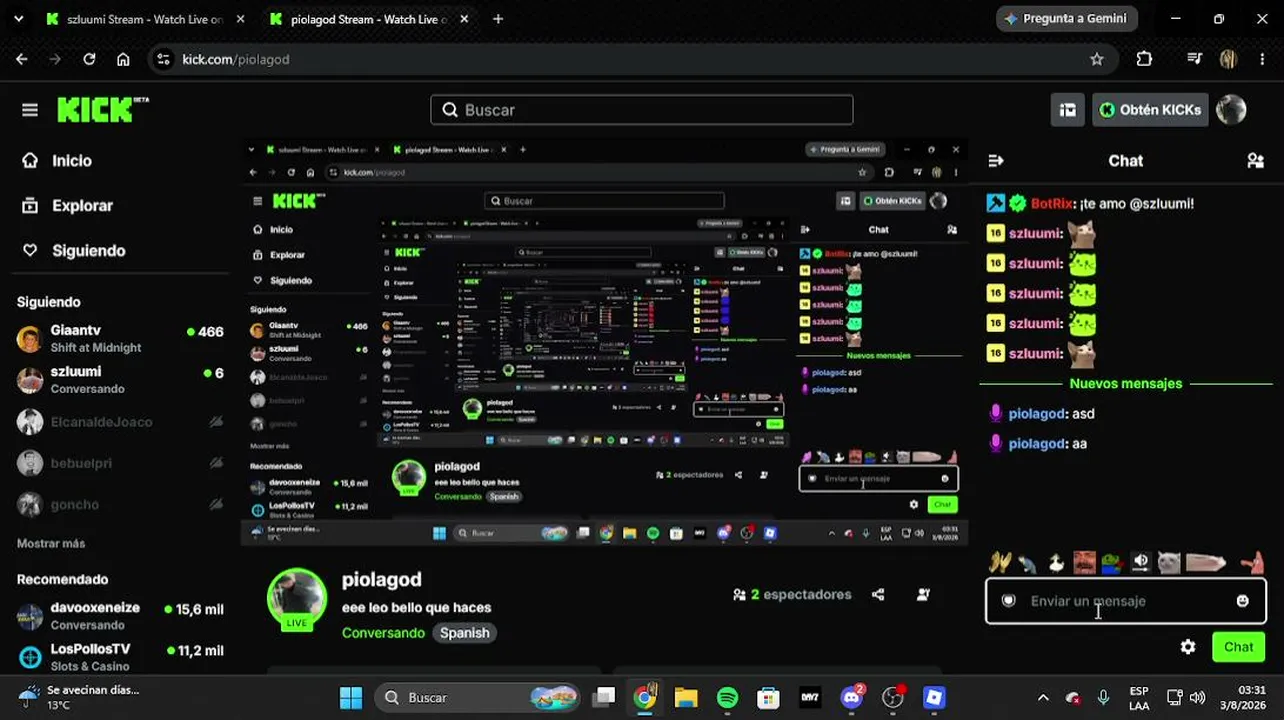1284x720 pixels.
Task: Insert the white duck emote
Action: [1056, 563]
